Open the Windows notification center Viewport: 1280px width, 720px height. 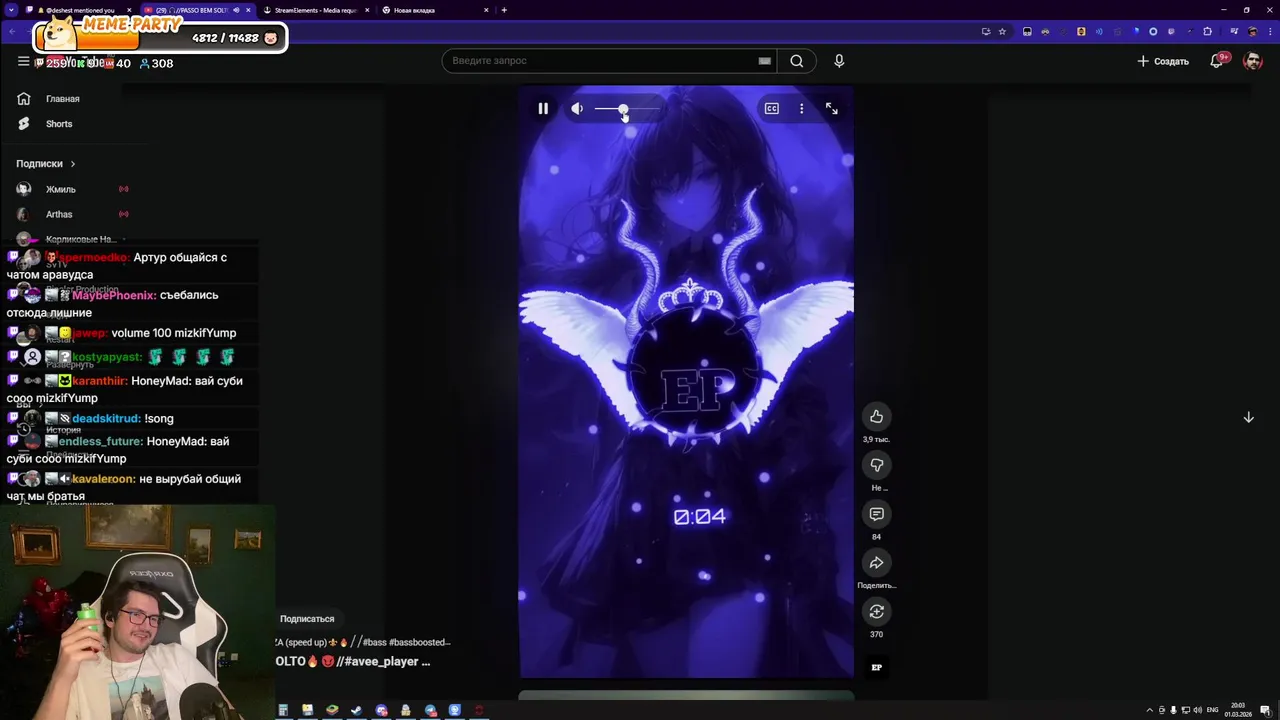tap(1265, 710)
